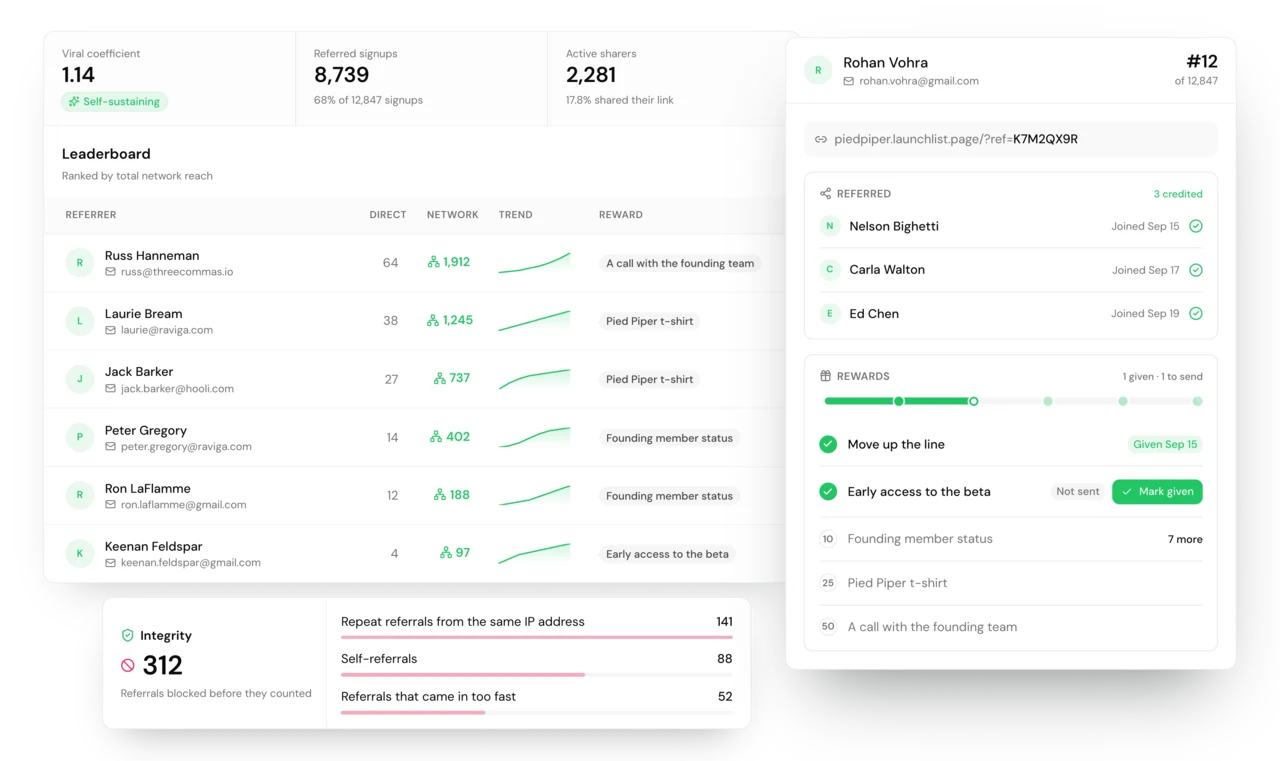Click the envelope icon beside russ@threecommas.io
1280x761 pixels.
click(x=111, y=272)
